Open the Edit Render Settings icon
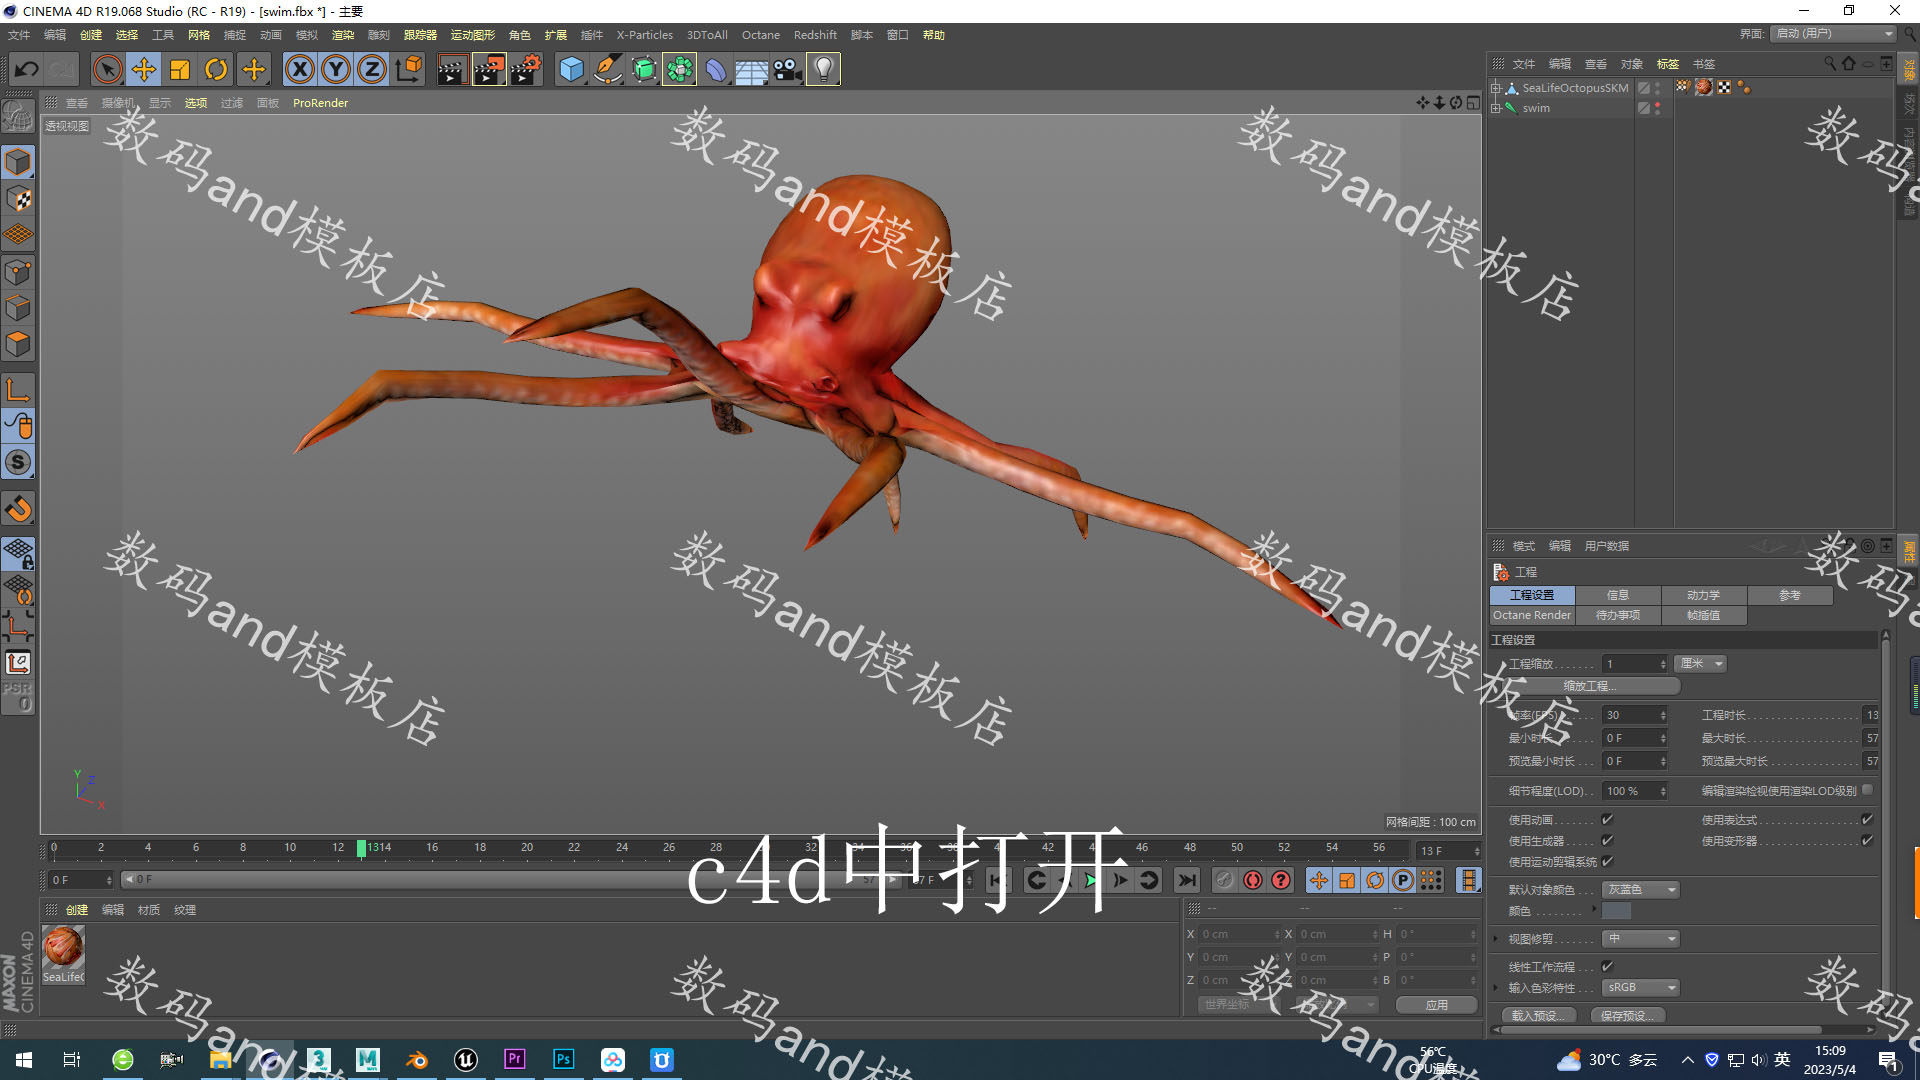 coord(526,69)
